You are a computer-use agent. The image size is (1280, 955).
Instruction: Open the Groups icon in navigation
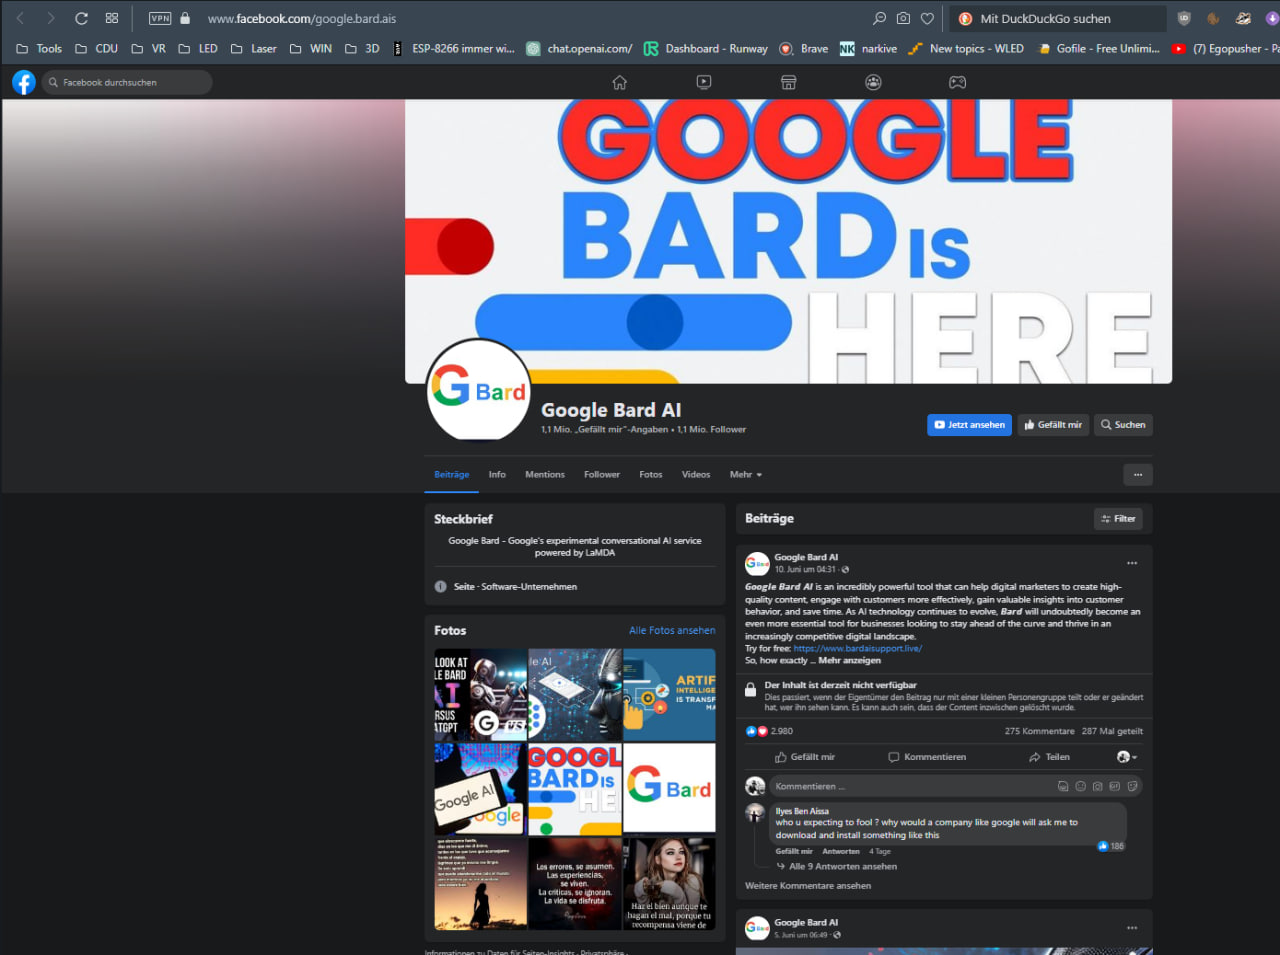(873, 82)
